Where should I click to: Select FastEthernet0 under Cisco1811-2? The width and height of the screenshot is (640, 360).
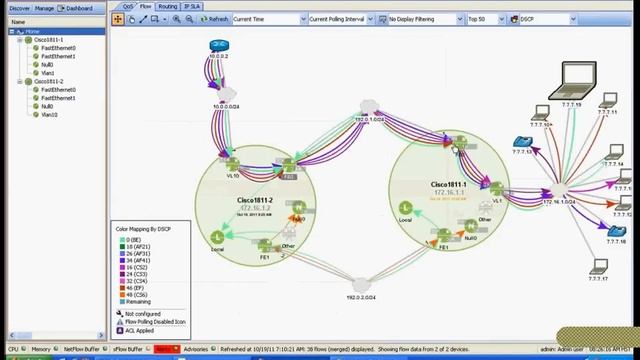58,90
